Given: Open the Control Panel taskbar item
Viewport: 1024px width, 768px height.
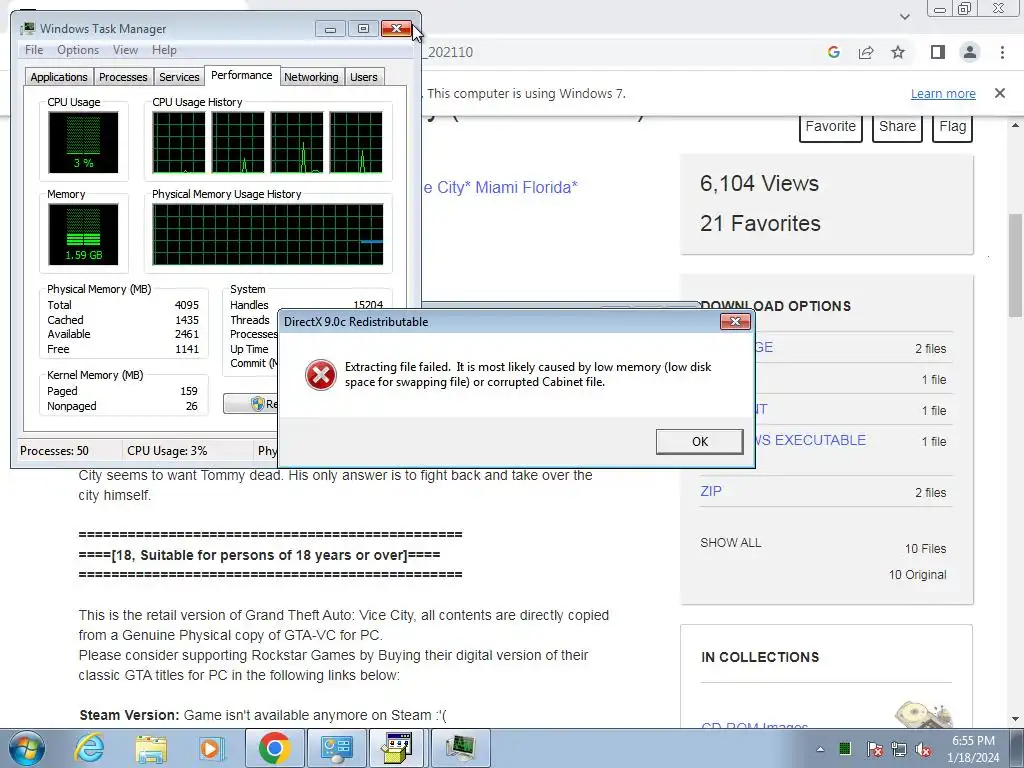Looking at the screenshot, I should click(336, 748).
